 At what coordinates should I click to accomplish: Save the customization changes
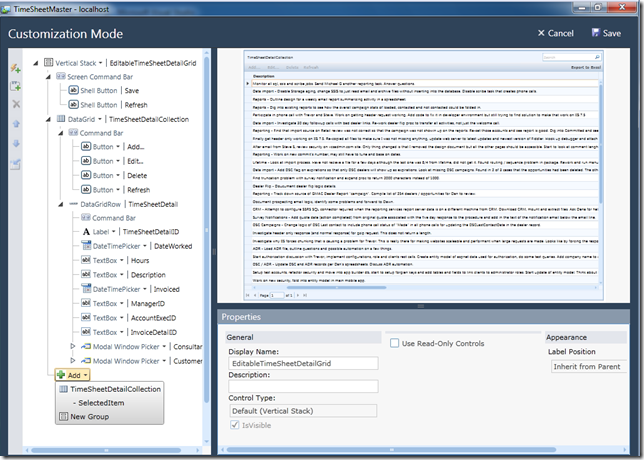point(606,33)
